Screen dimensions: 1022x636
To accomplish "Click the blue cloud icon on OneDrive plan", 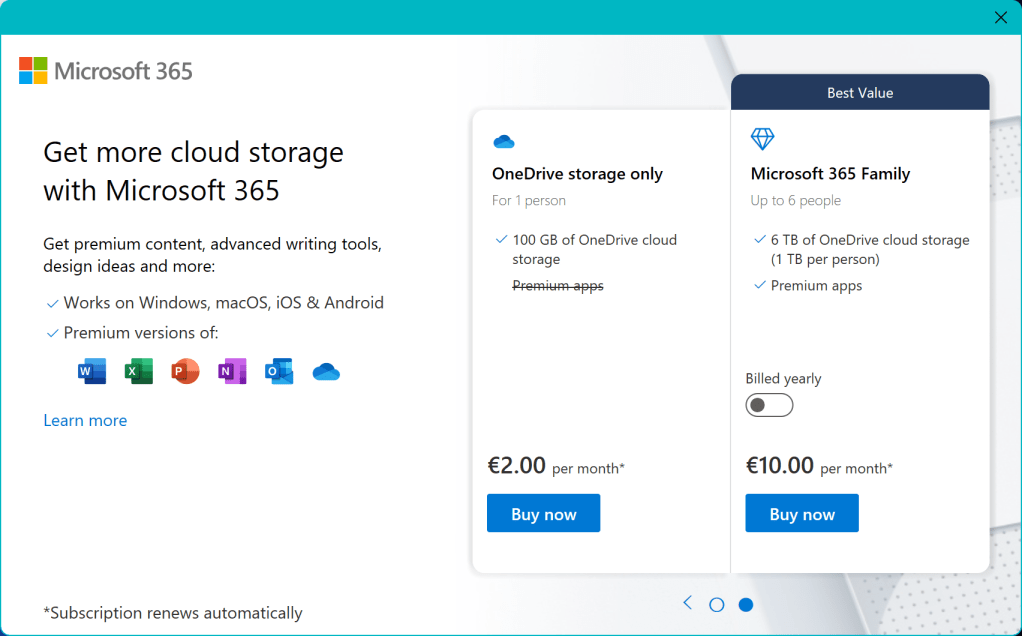I will point(503,141).
